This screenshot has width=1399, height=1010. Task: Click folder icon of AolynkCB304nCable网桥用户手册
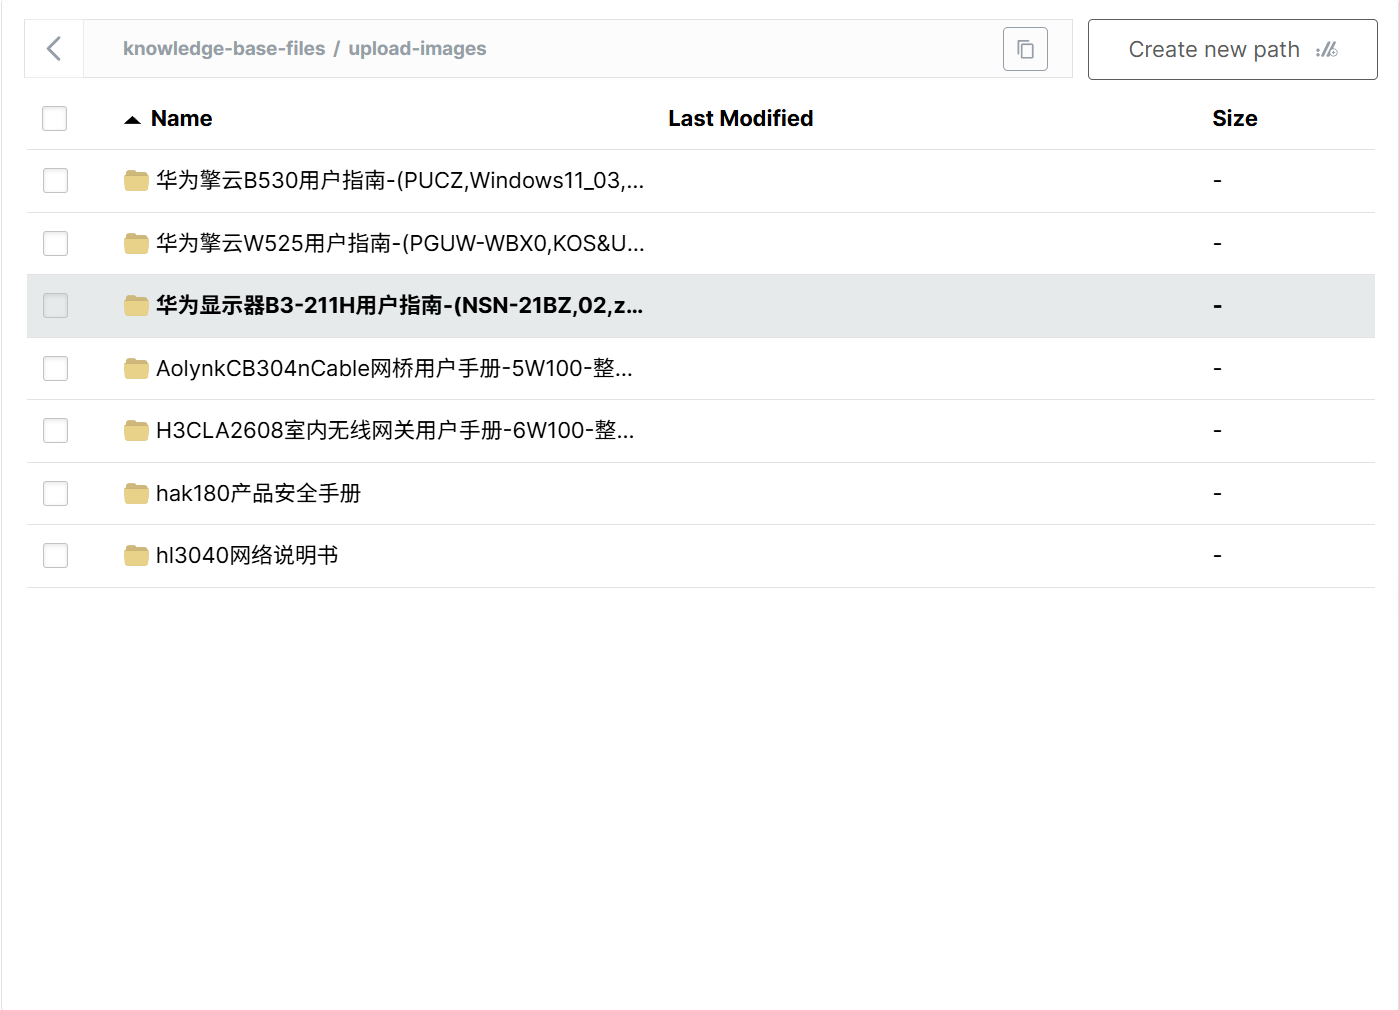(x=137, y=369)
